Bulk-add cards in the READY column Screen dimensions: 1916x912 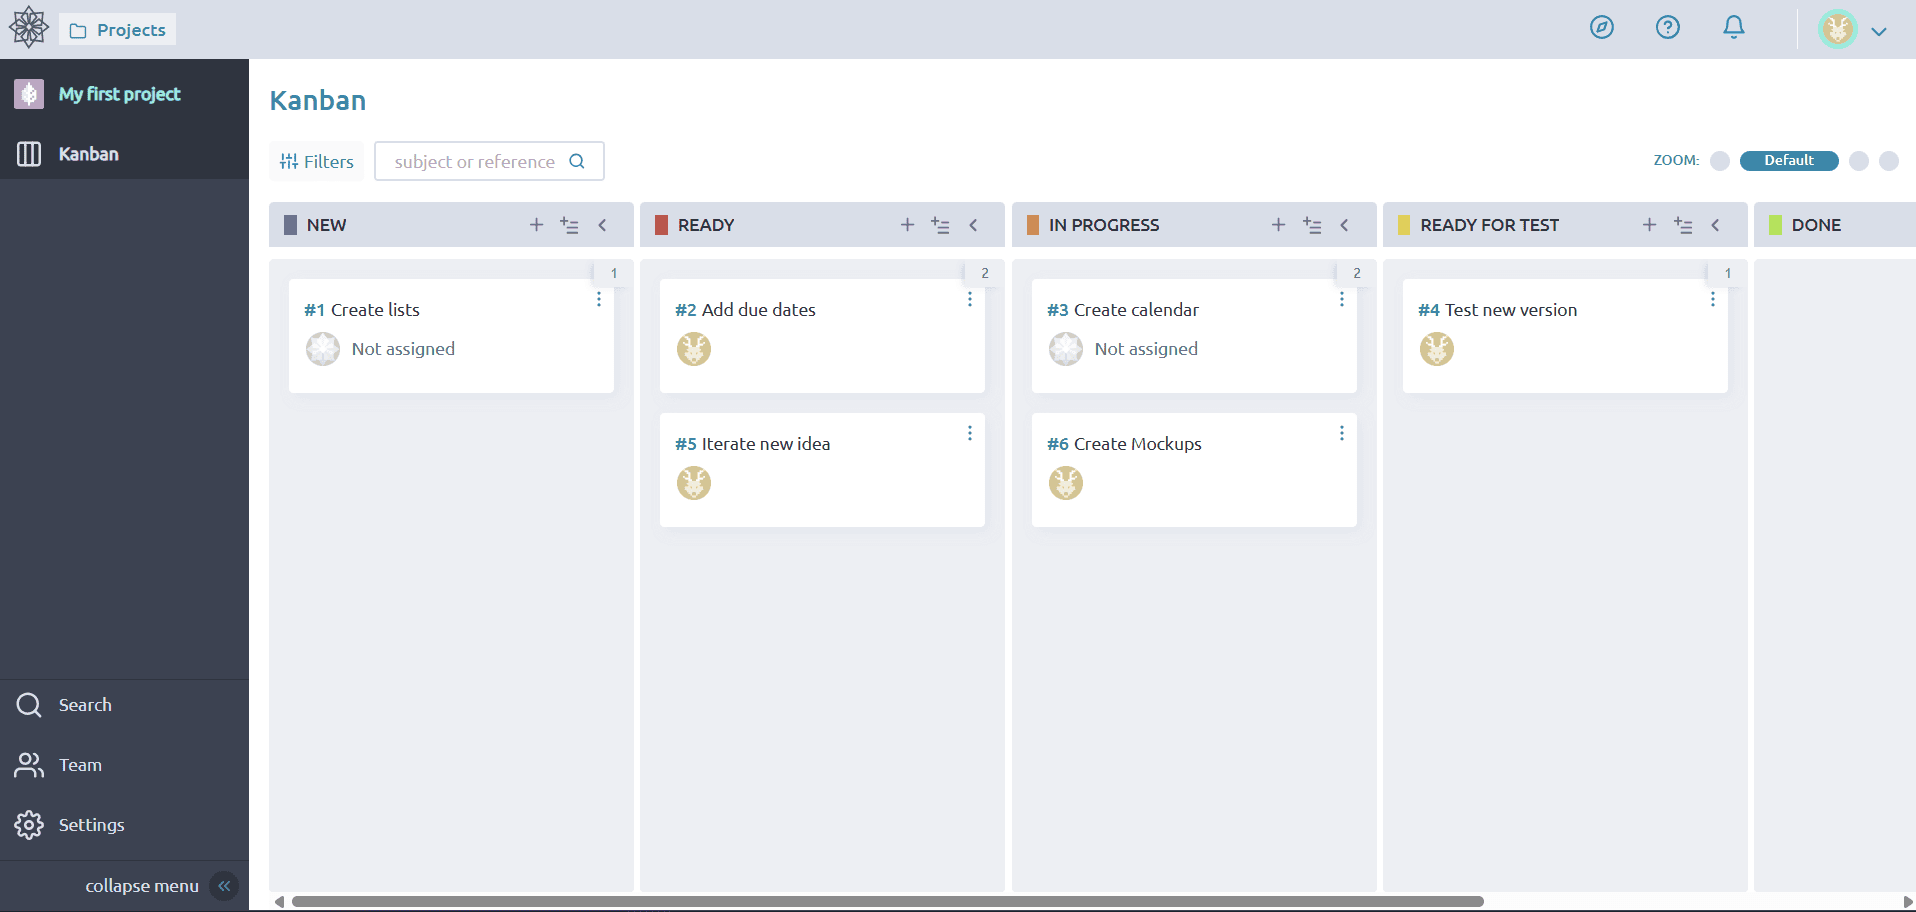click(x=940, y=225)
